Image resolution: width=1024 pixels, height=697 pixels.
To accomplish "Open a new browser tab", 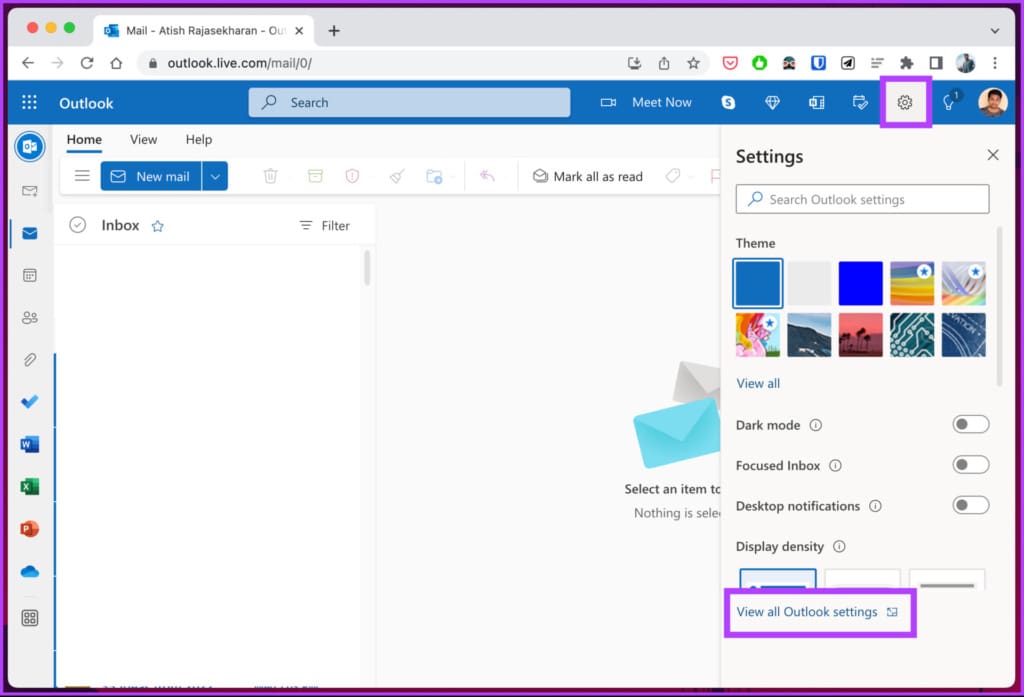I will 334,31.
